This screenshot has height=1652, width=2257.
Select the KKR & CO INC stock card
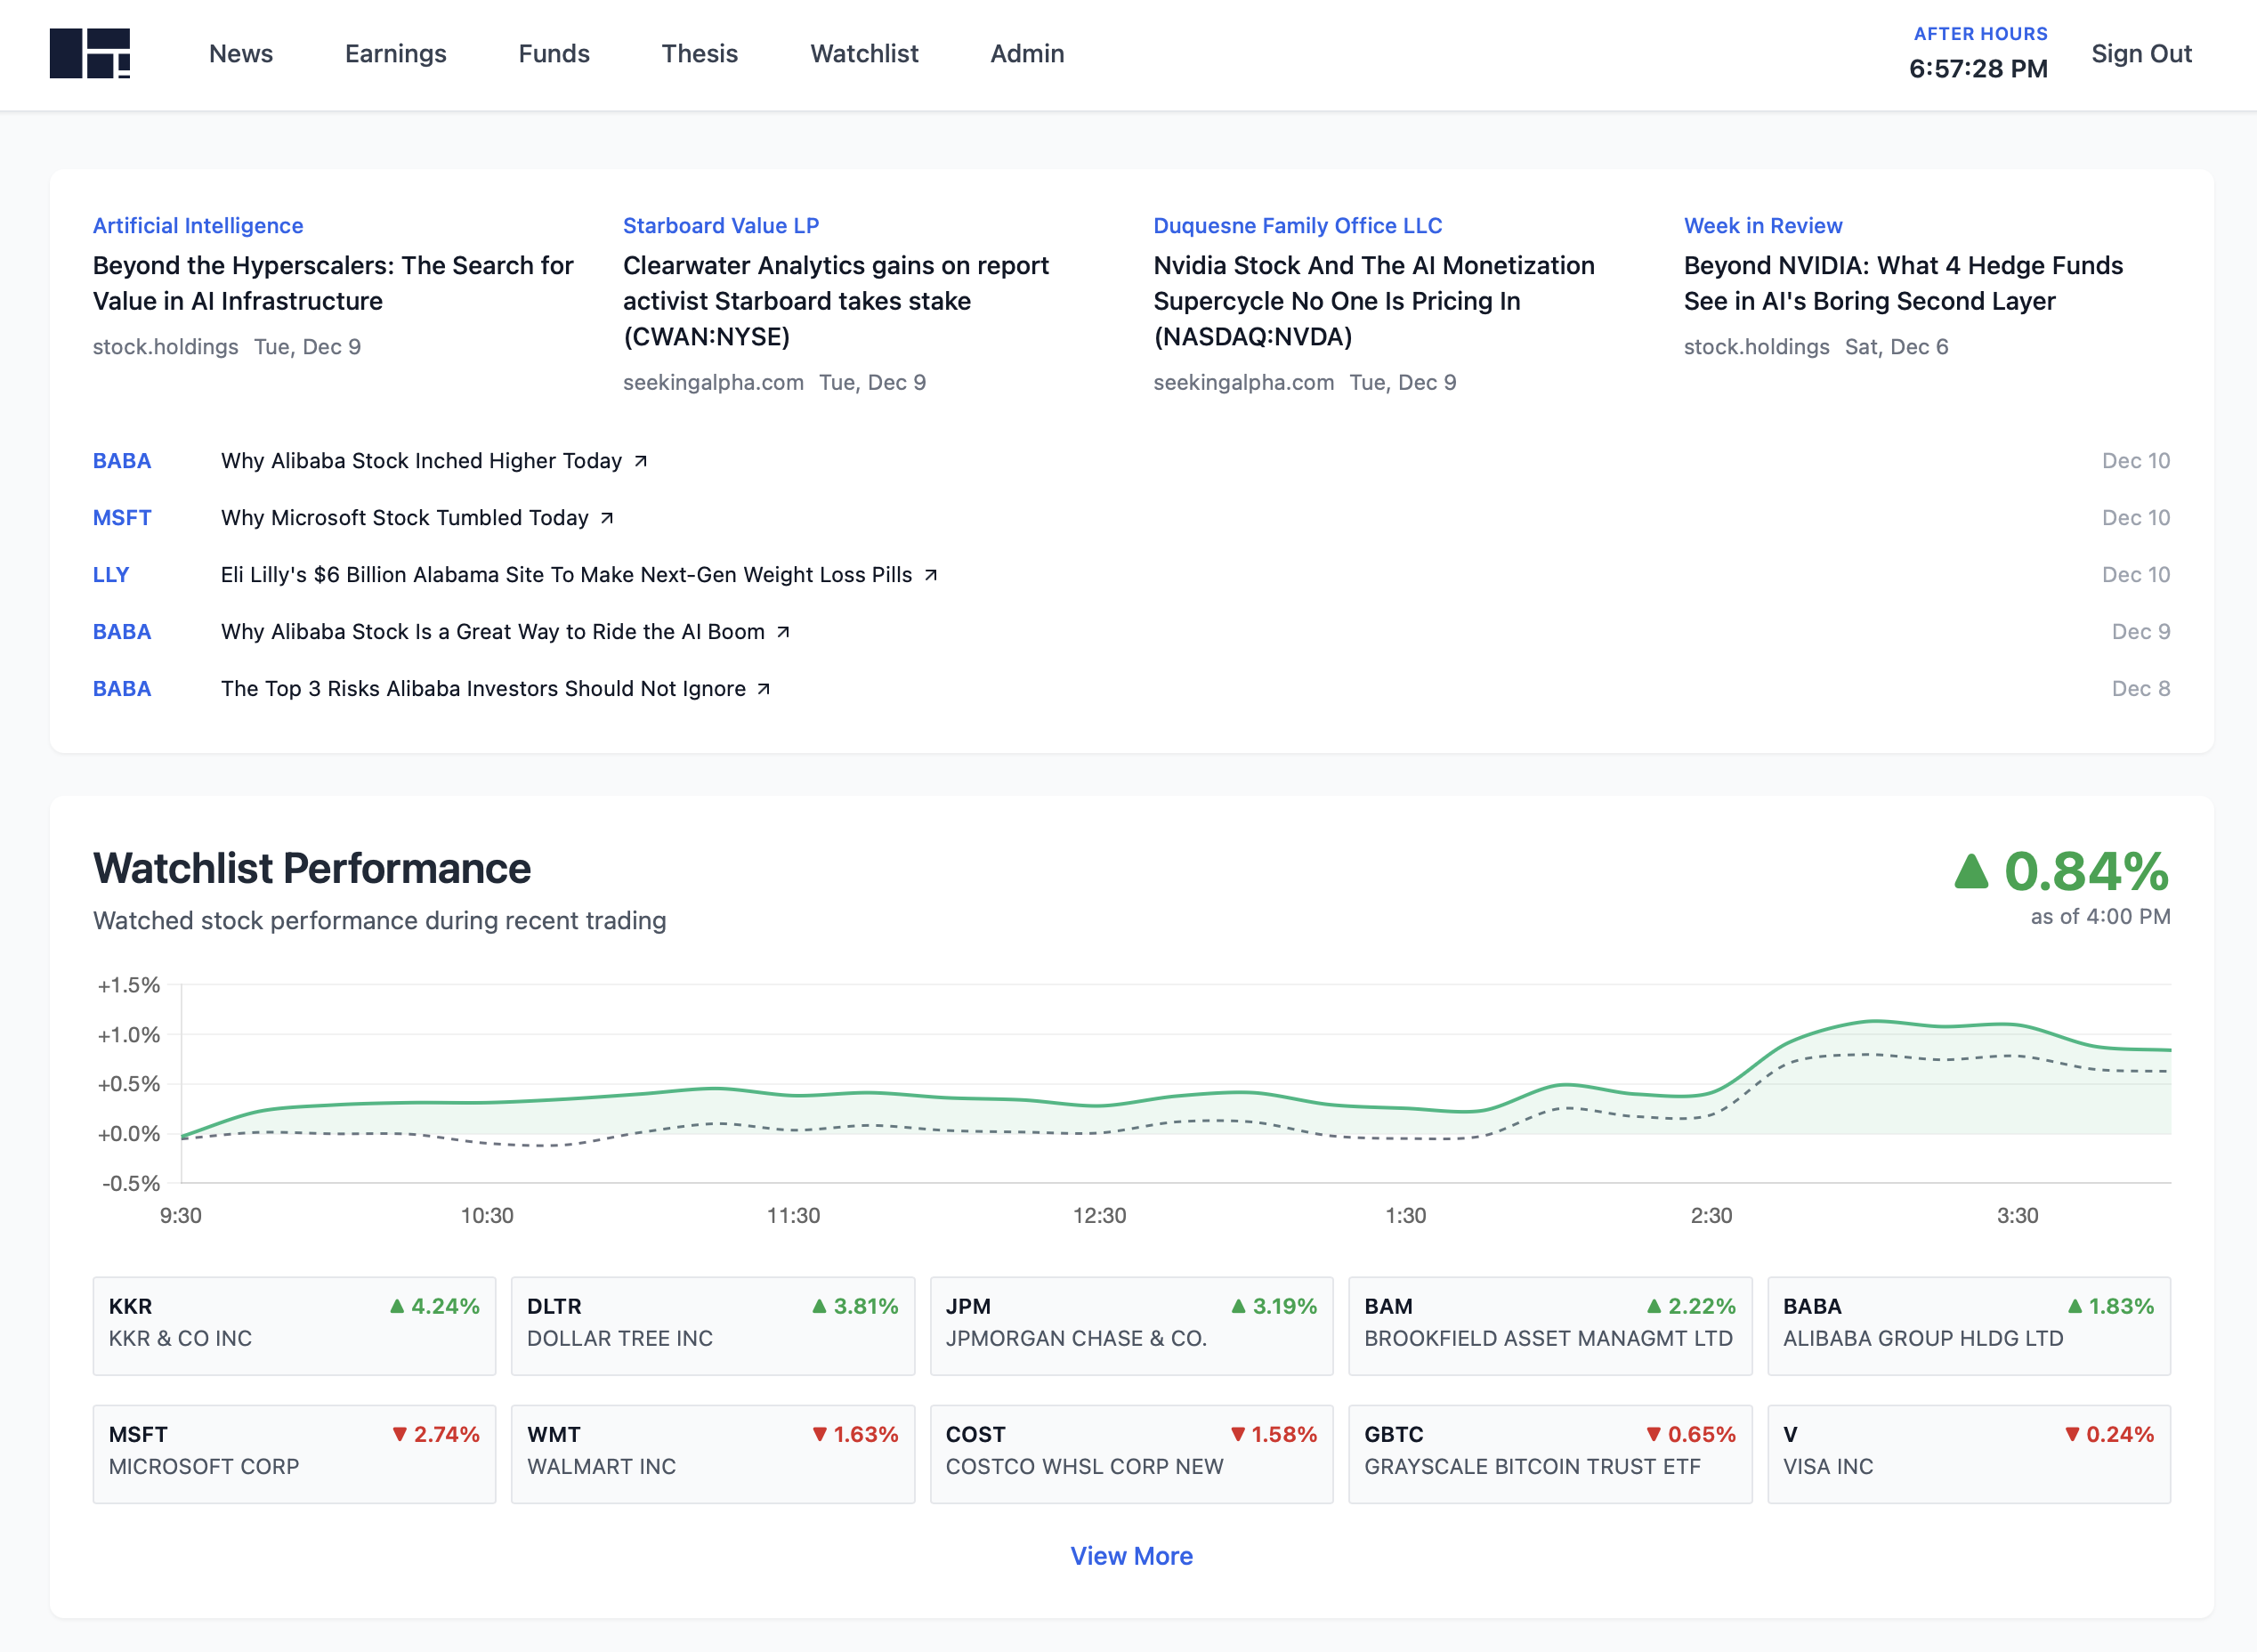tap(293, 1326)
